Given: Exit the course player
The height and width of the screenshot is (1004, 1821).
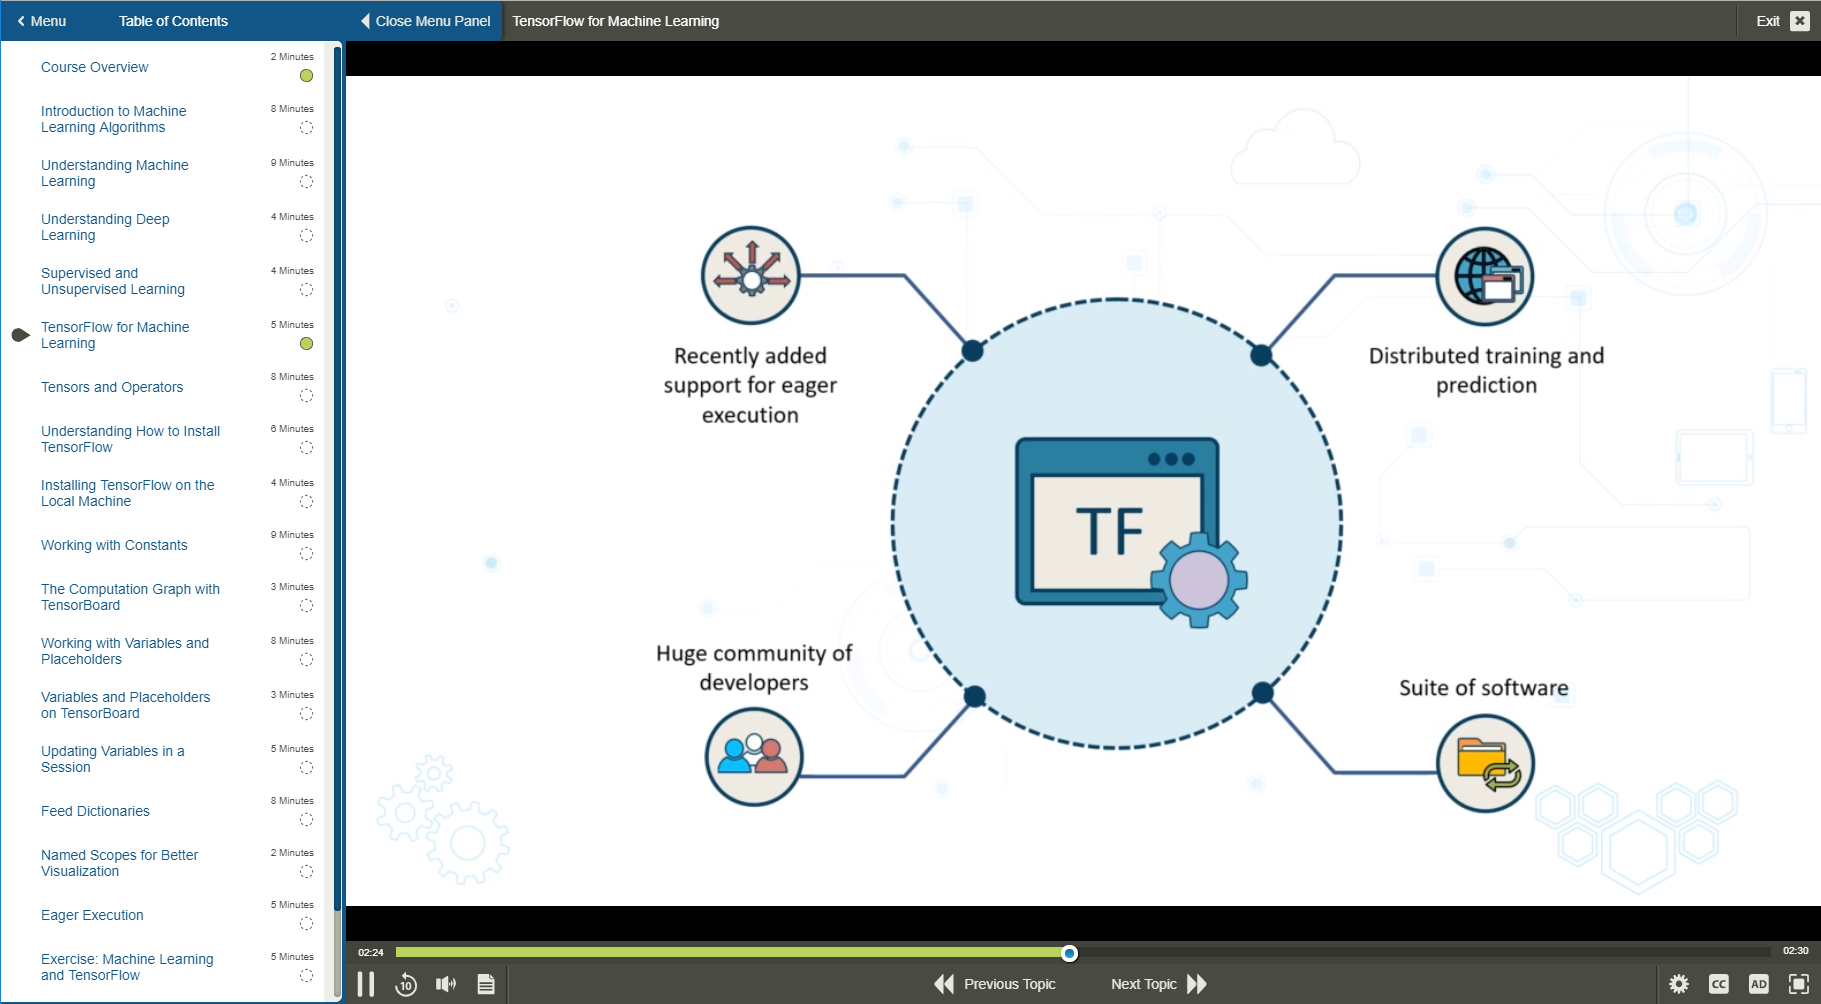Looking at the screenshot, I should tap(1799, 20).
